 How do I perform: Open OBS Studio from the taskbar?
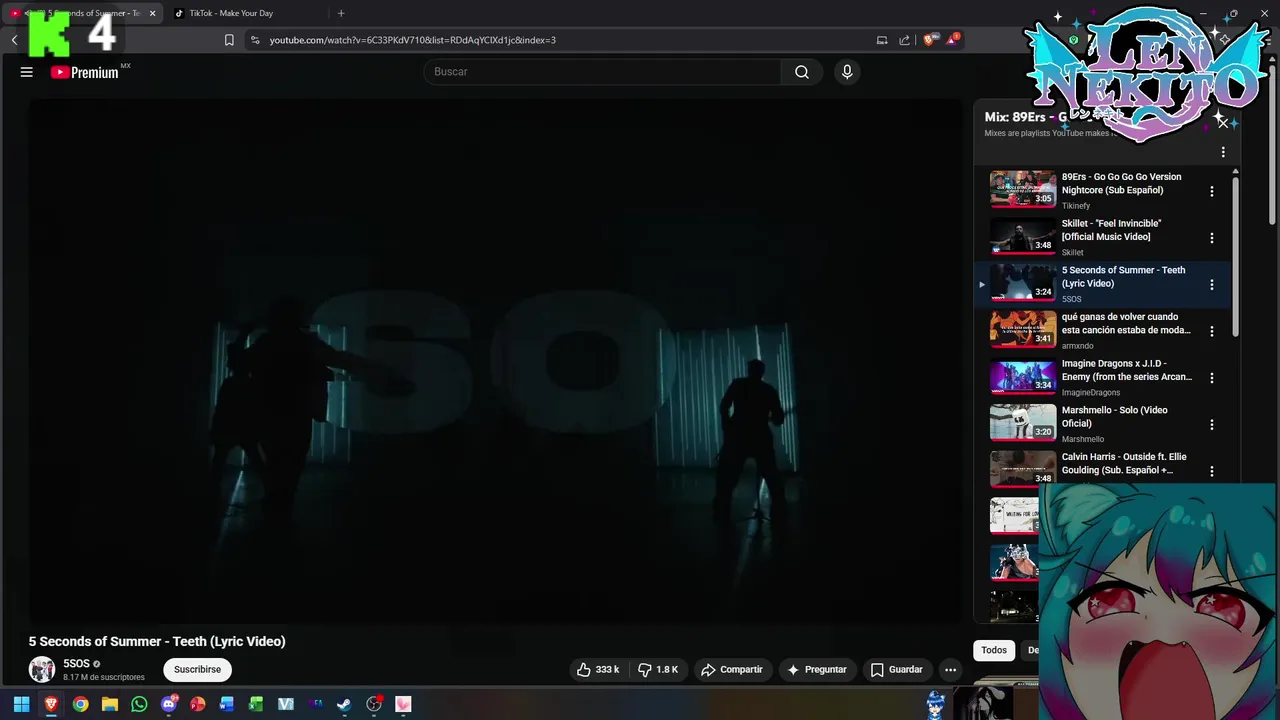coord(374,704)
